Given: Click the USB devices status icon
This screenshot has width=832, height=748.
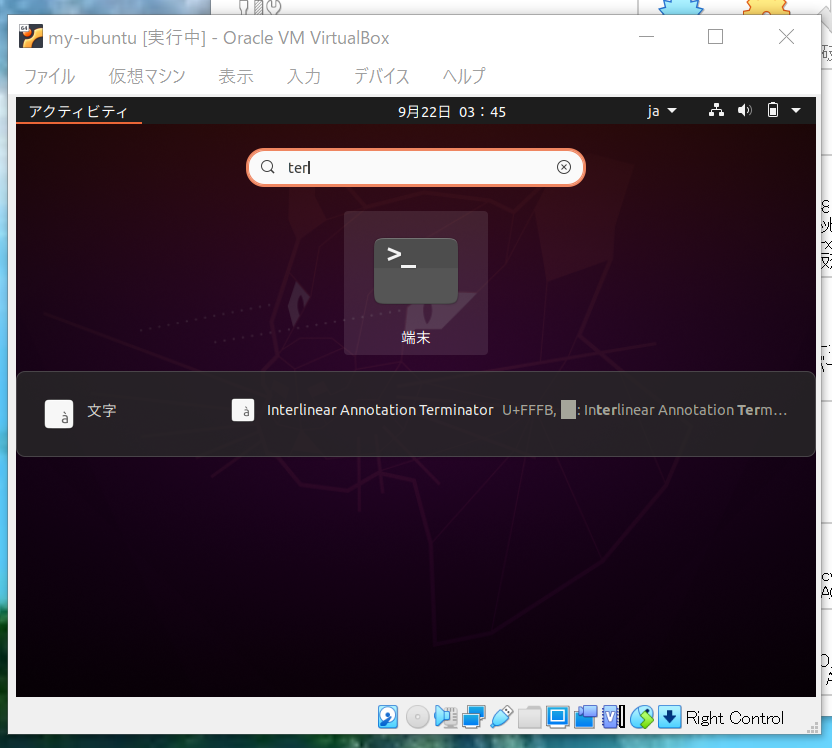Looking at the screenshot, I should pos(502,717).
